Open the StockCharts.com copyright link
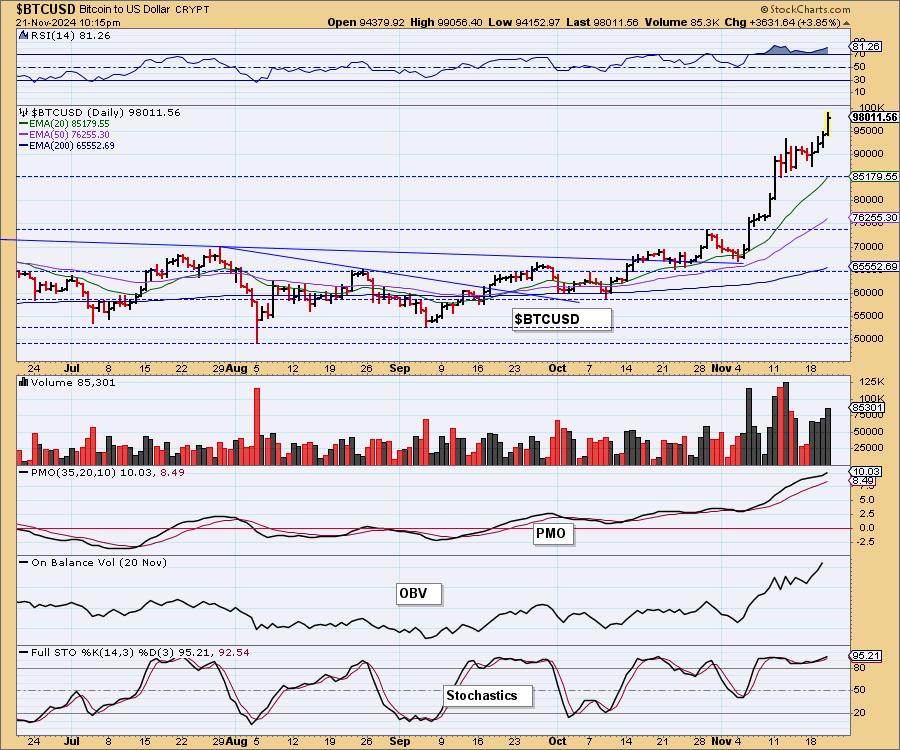This screenshot has width=900, height=750. [805, 9]
